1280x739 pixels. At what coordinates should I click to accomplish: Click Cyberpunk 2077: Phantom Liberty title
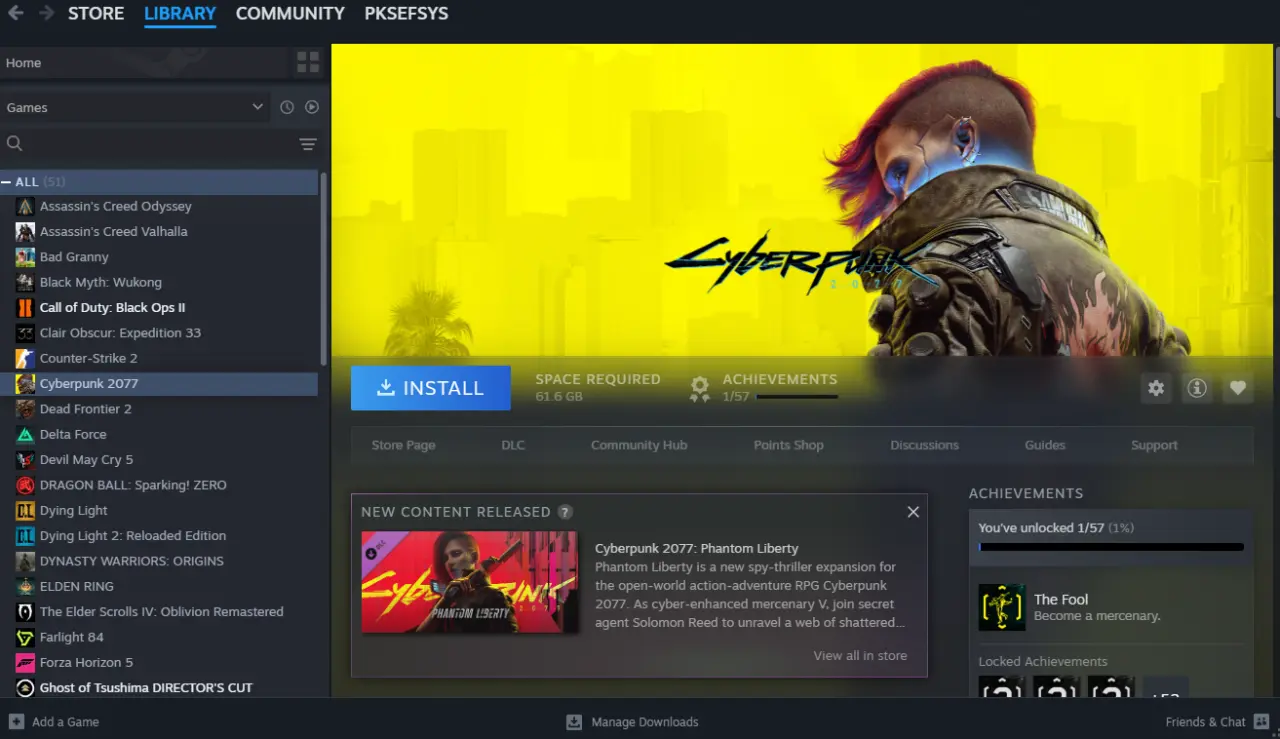697,548
